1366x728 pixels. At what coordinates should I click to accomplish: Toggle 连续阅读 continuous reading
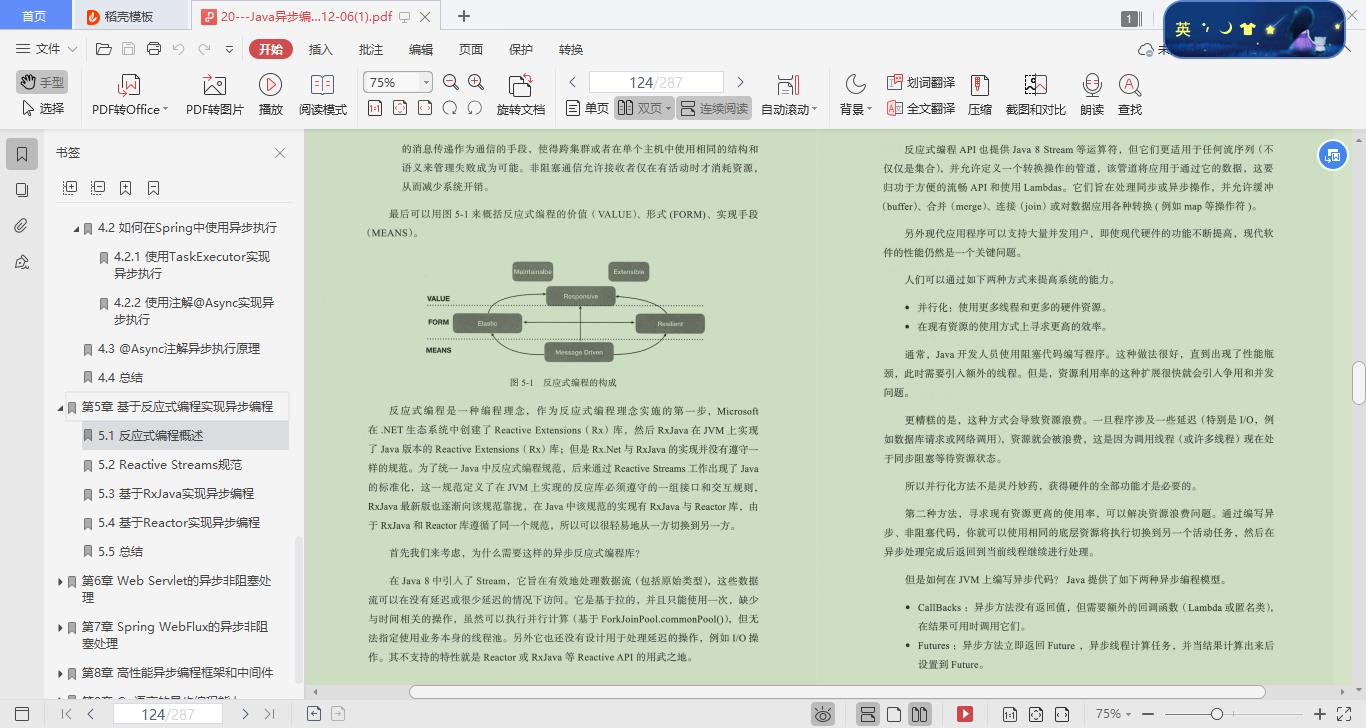coord(714,108)
